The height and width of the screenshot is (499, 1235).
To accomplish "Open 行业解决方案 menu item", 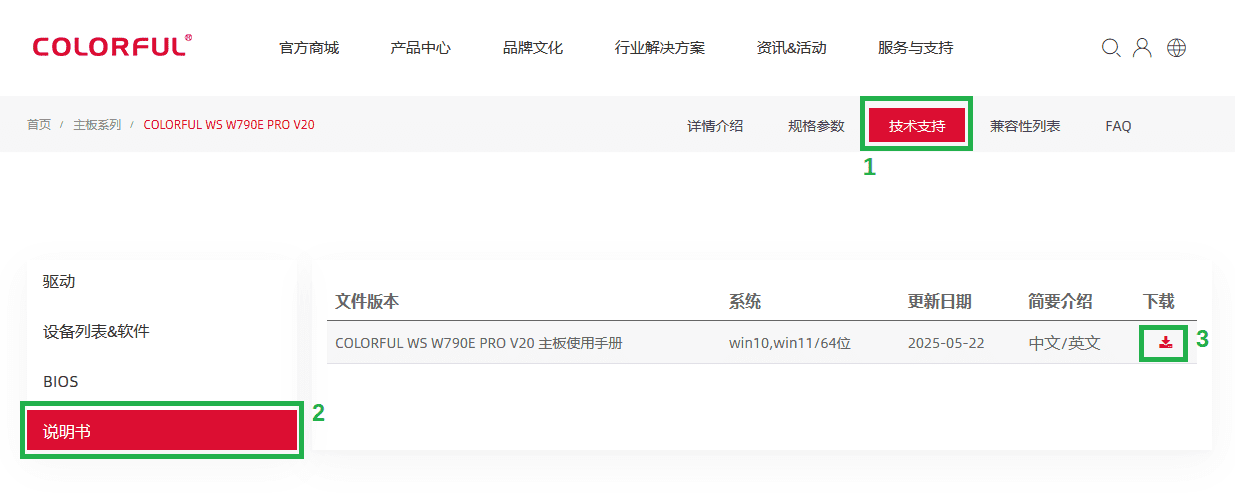I will pyautogui.click(x=660, y=48).
